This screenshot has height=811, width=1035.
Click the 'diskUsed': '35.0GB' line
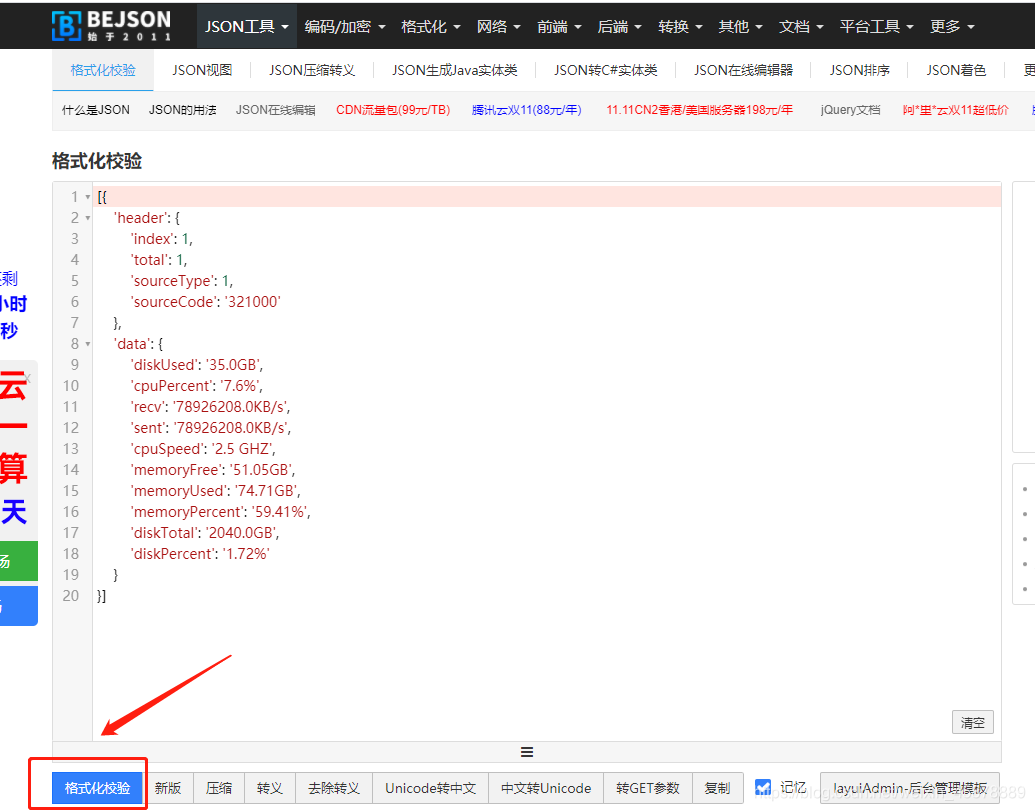(197, 365)
